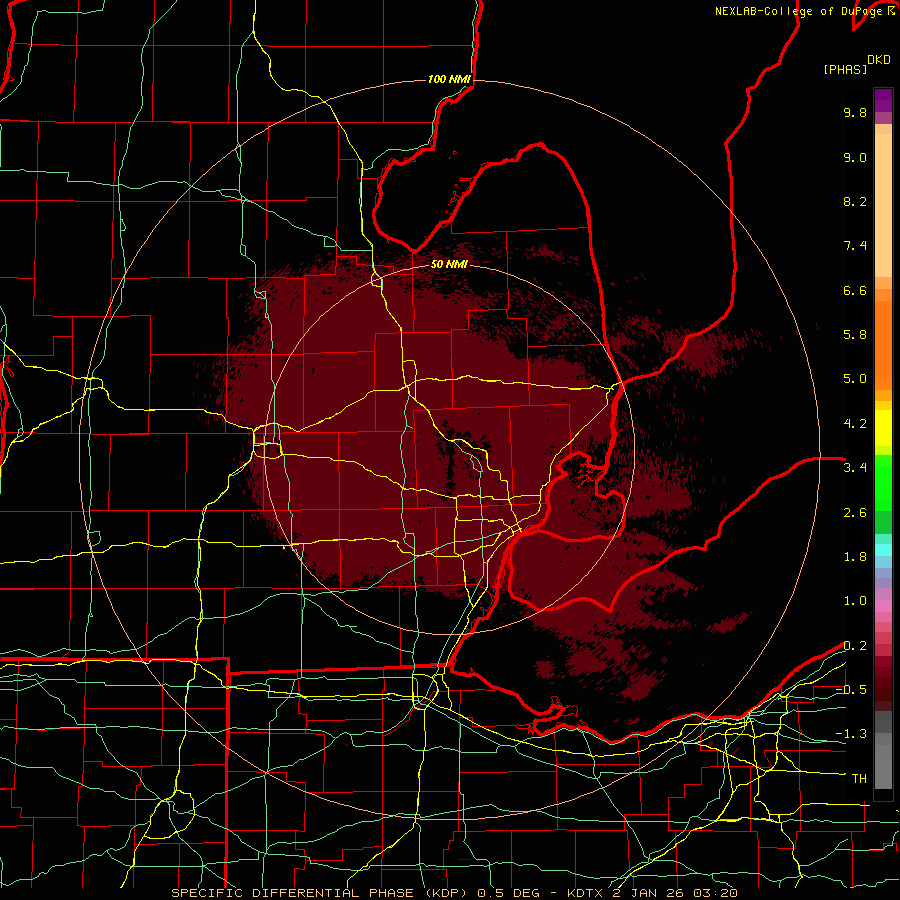Viewport: 900px width, 900px height.
Task: Click the -1.3 scale value
Action: pos(851,734)
